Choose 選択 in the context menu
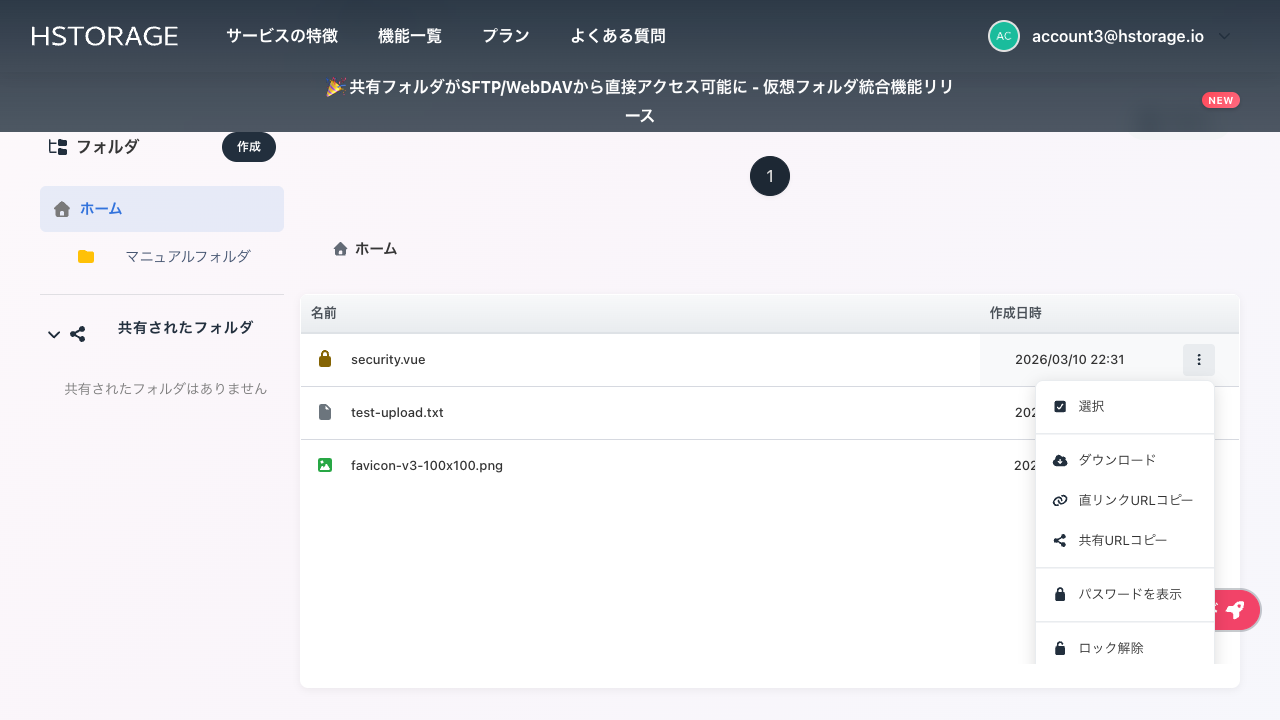1280x720 pixels. coord(1125,407)
